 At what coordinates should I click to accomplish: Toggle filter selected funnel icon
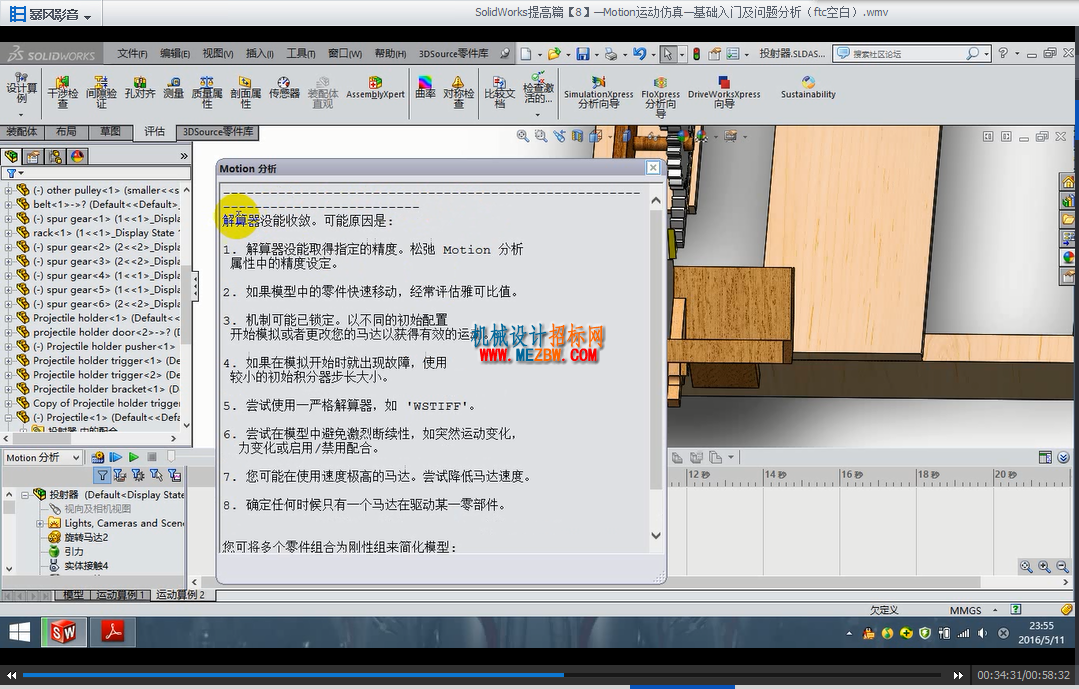point(156,475)
